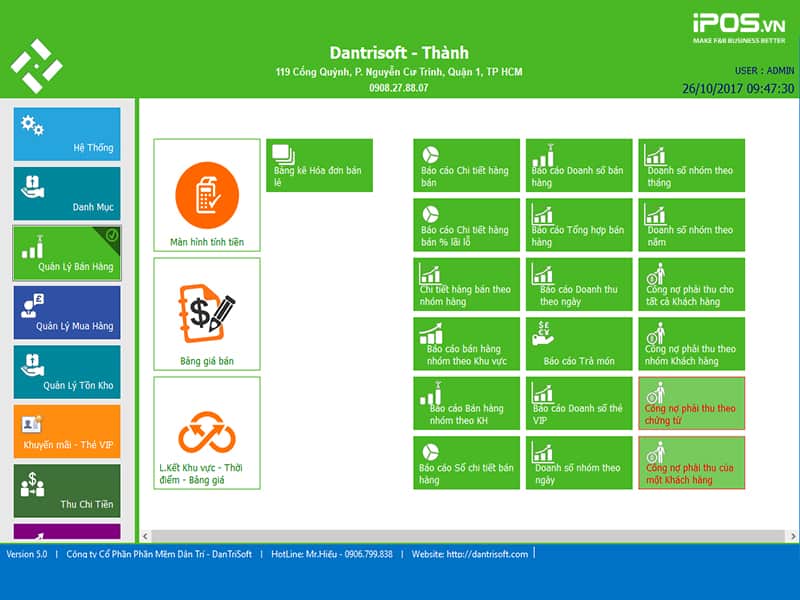The width and height of the screenshot is (800, 600).
Task: Open Báo cáo Chi tiết hàng bán report
Action: [466, 165]
